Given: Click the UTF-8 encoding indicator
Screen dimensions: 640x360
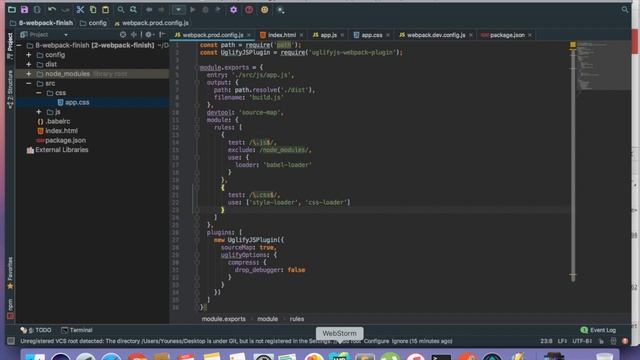Looking at the screenshot, I should [x=582, y=341].
